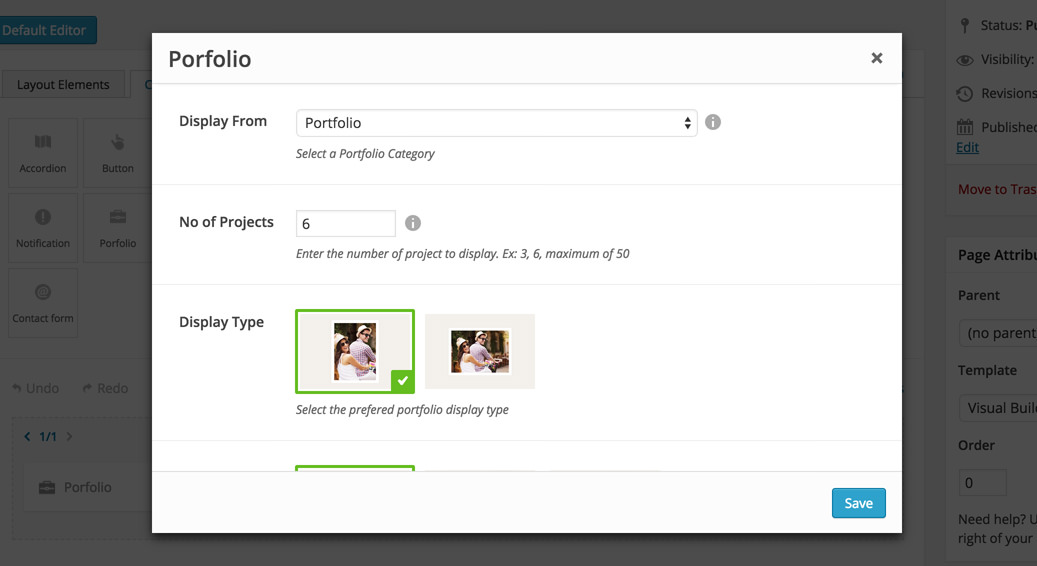The image size is (1037, 566).
Task: Add the Contact form element
Action: [x=43, y=303]
